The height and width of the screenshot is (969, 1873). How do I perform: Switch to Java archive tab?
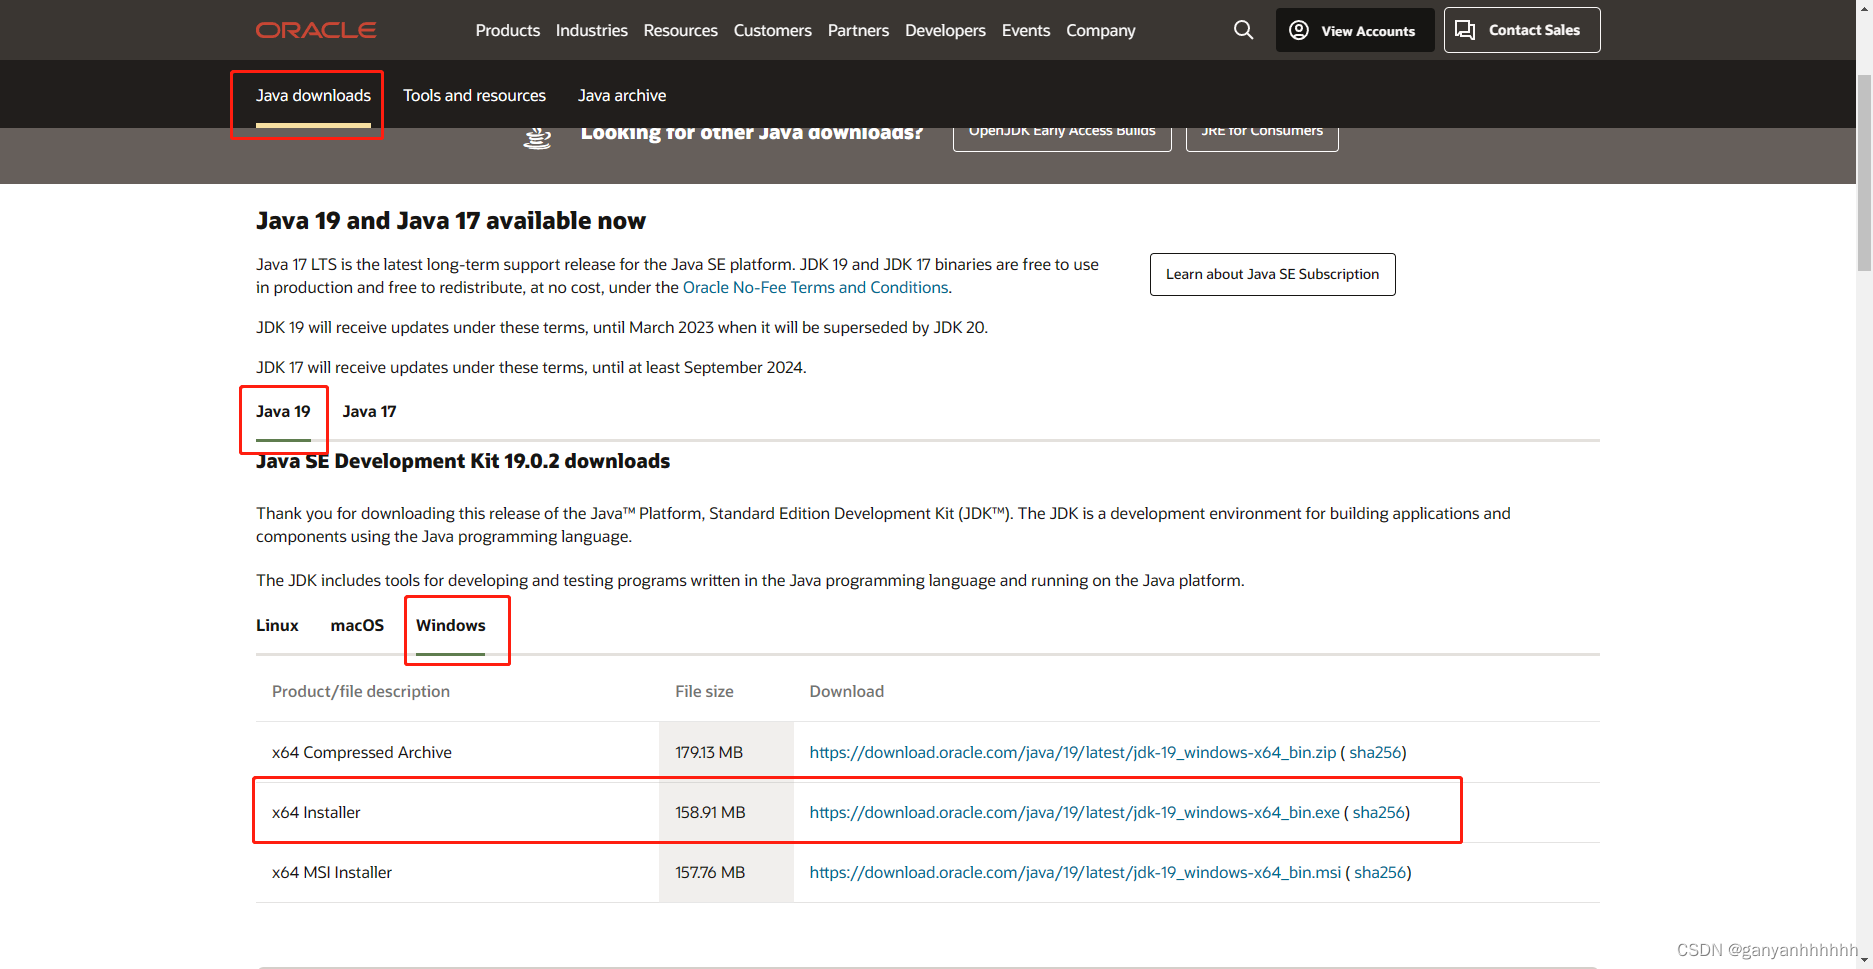tap(622, 96)
